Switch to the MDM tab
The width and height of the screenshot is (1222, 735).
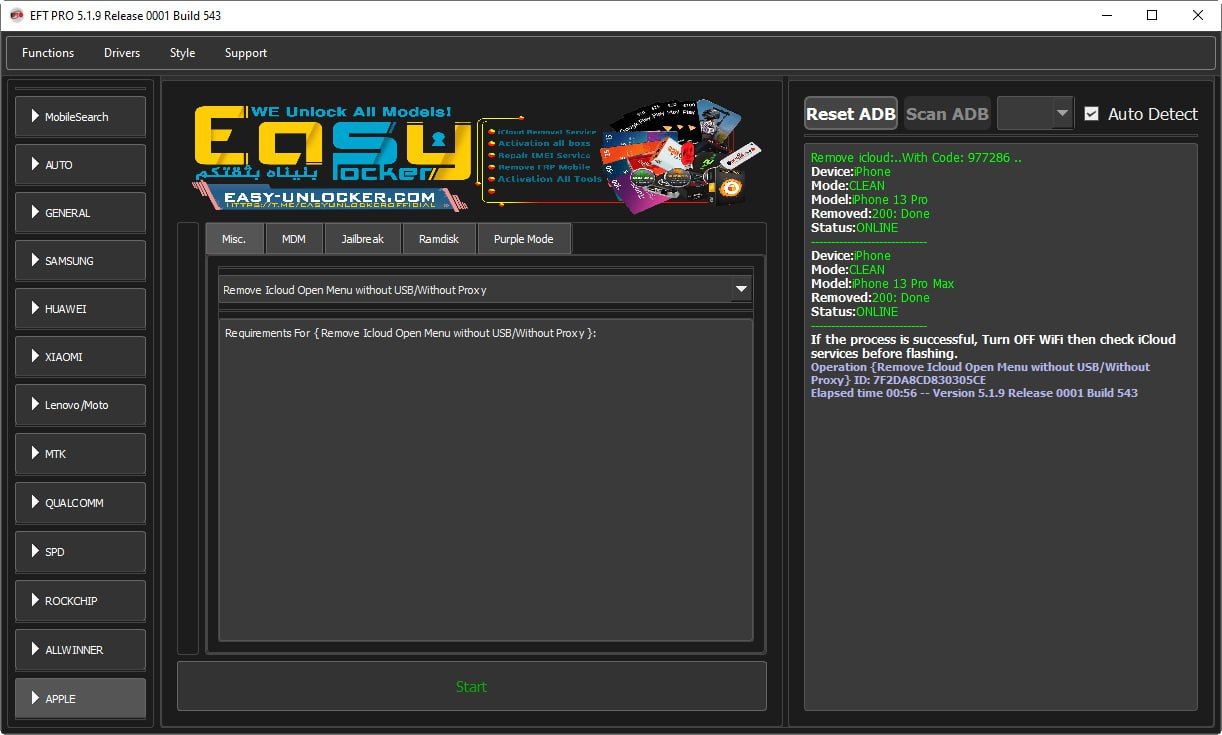294,239
